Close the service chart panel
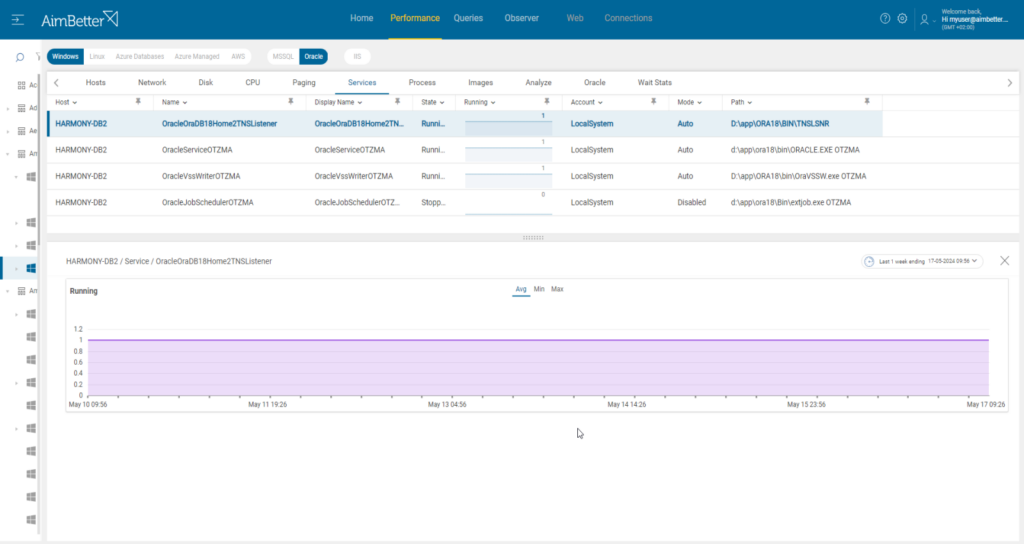1024x544 pixels. (1004, 261)
